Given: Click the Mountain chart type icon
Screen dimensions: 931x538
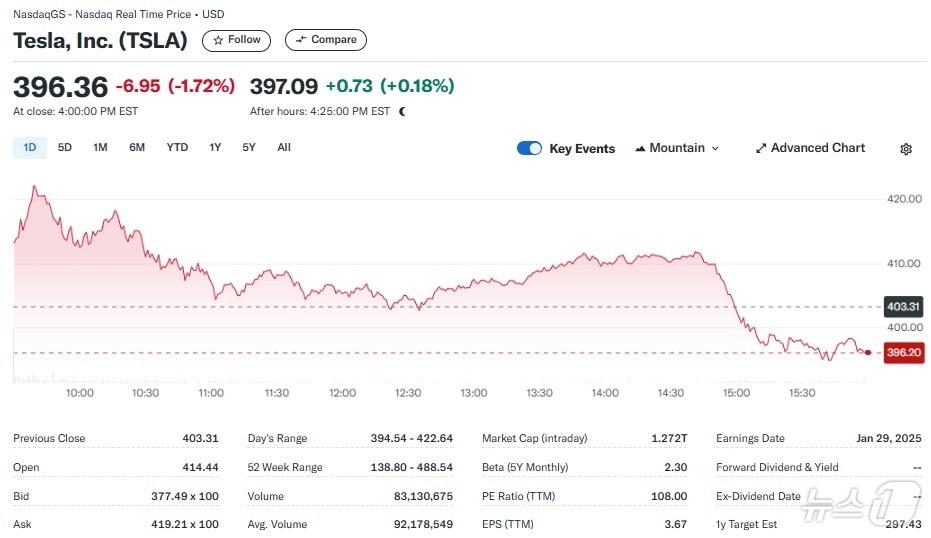Looking at the screenshot, I should tap(640, 148).
